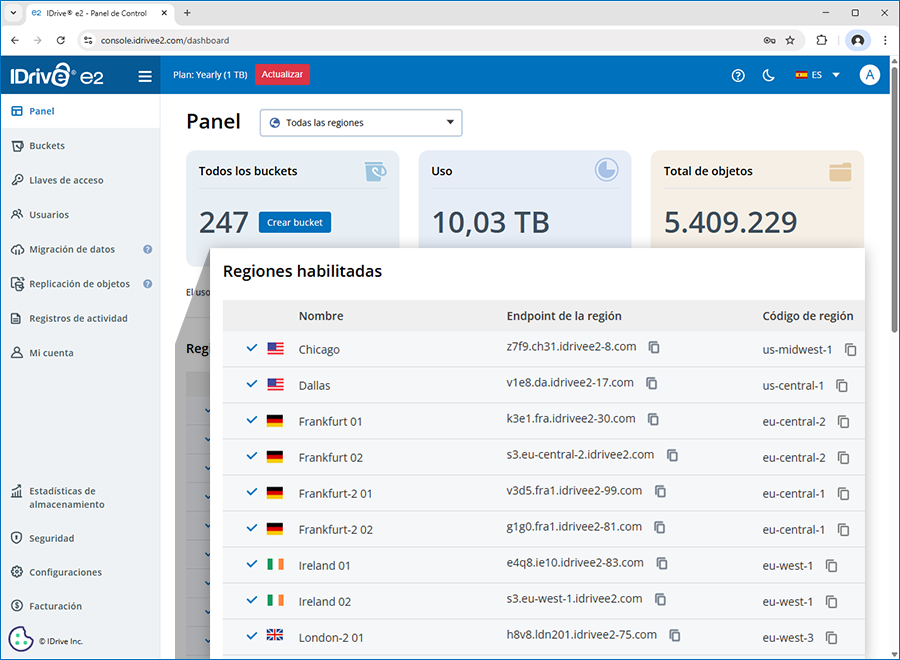Toggle dark mode with the moon icon
Screen dimensions: 900x660
(768, 75)
